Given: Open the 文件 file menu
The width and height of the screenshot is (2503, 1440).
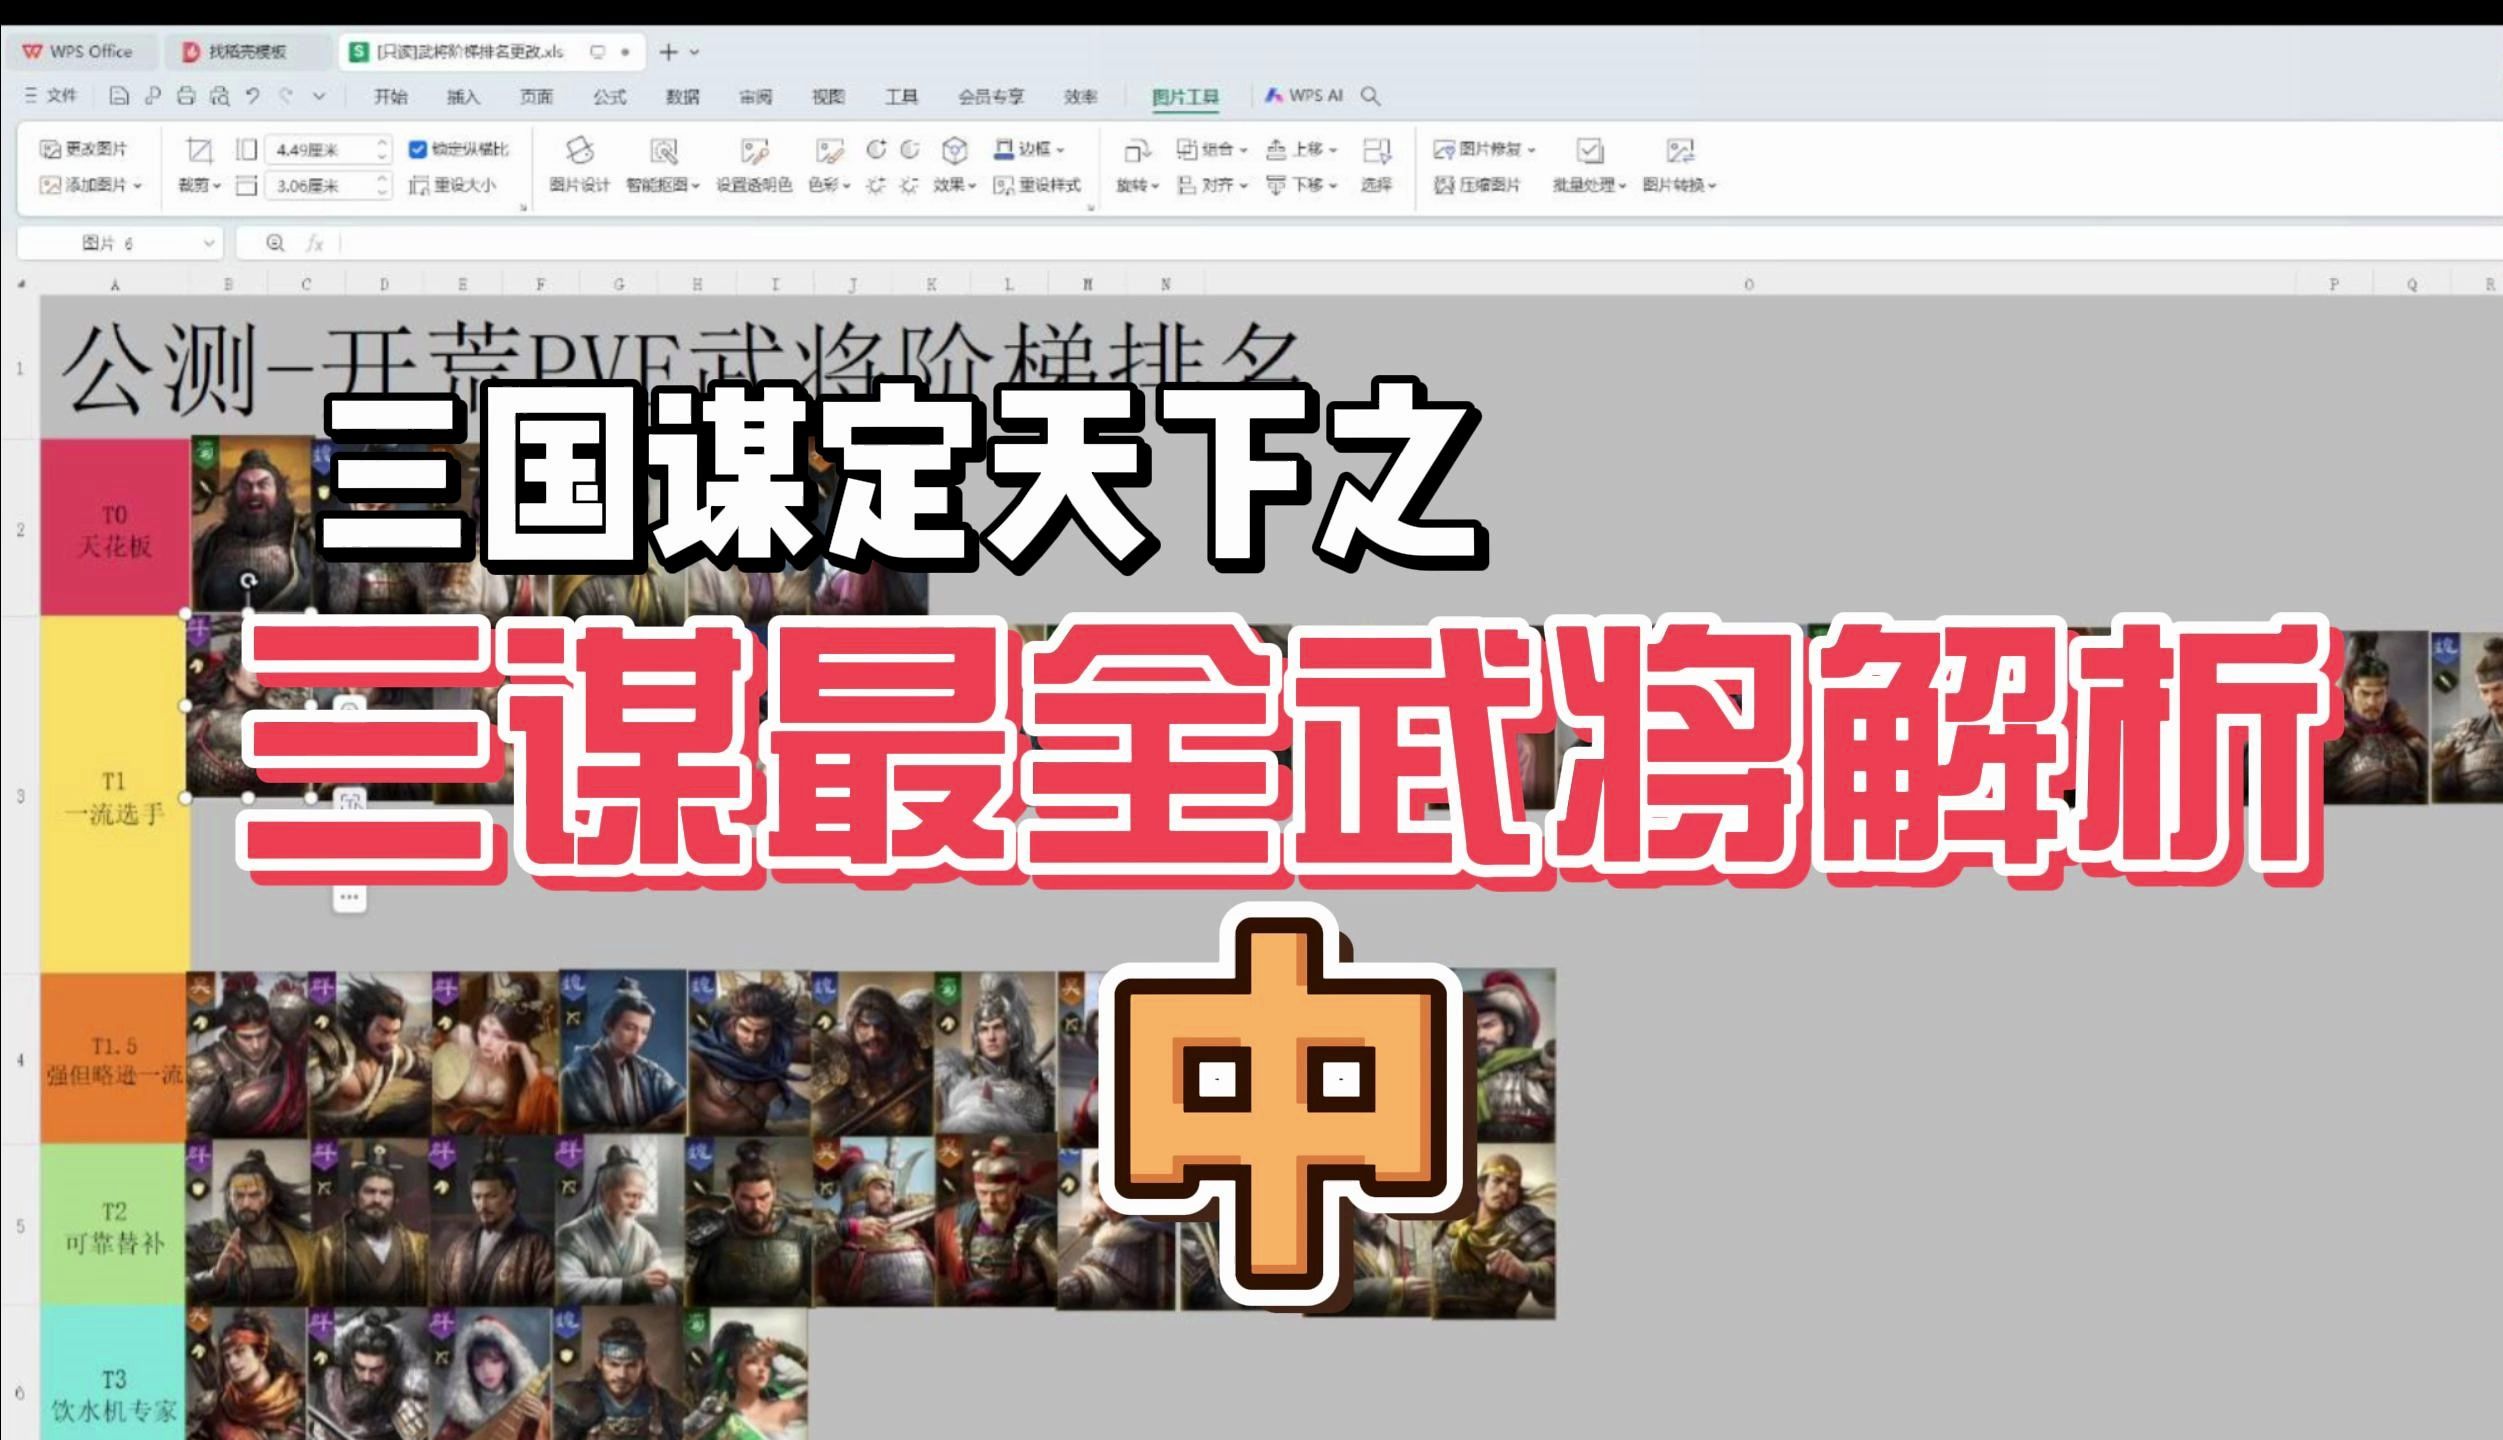Looking at the screenshot, I should click(x=51, y=96).
